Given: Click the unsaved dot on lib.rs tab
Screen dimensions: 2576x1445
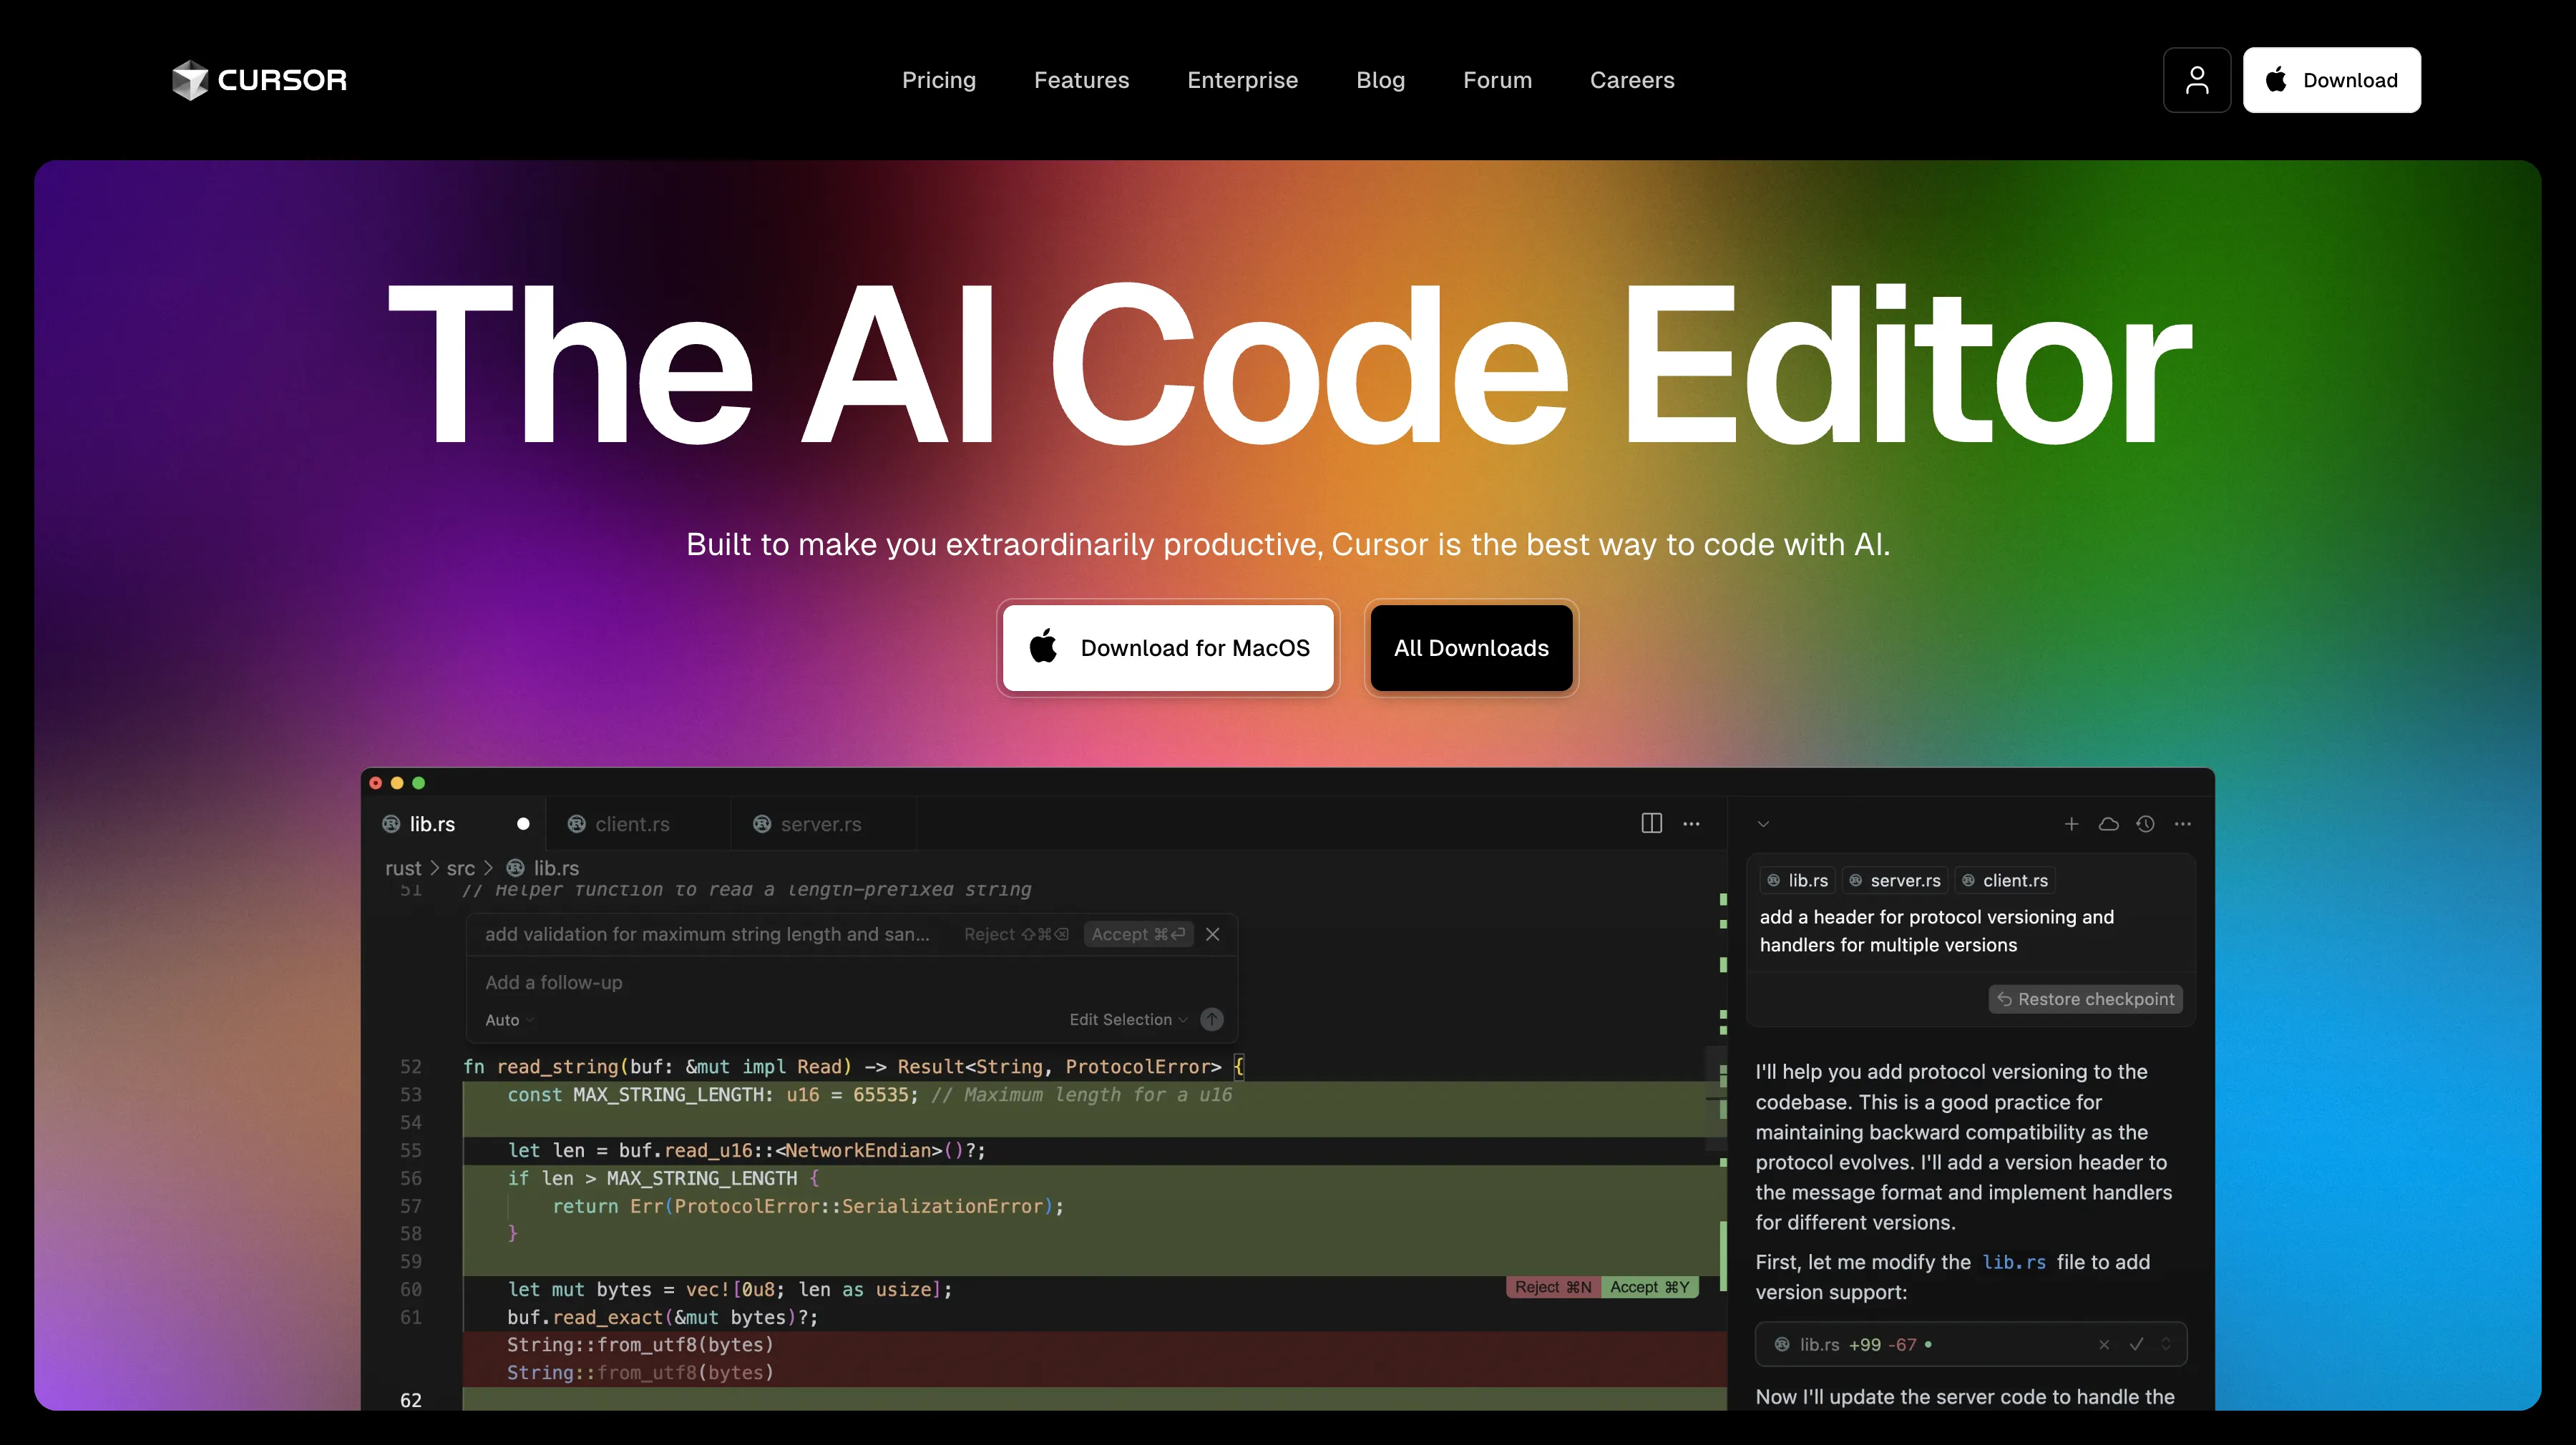Looking at the screenshot, I should click(523, 824).
